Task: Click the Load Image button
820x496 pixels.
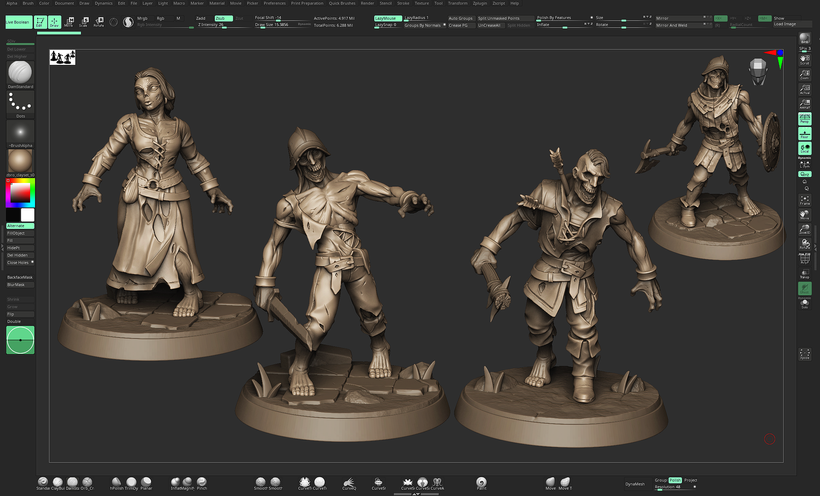Action: pyautogui.click(x=786, y=23)
